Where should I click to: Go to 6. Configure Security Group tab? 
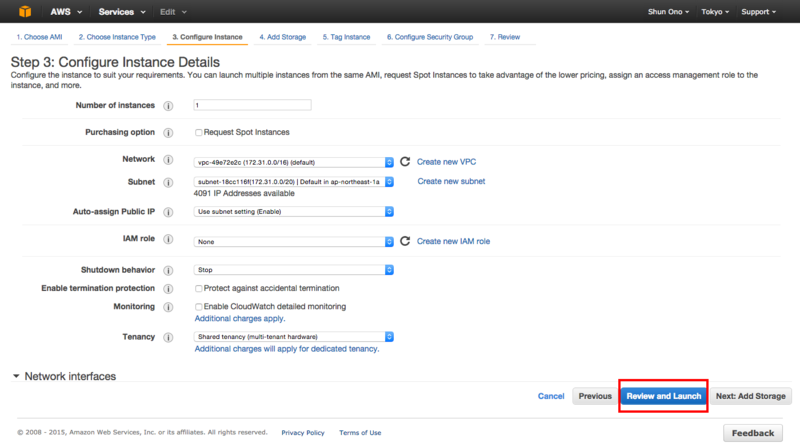430,37
